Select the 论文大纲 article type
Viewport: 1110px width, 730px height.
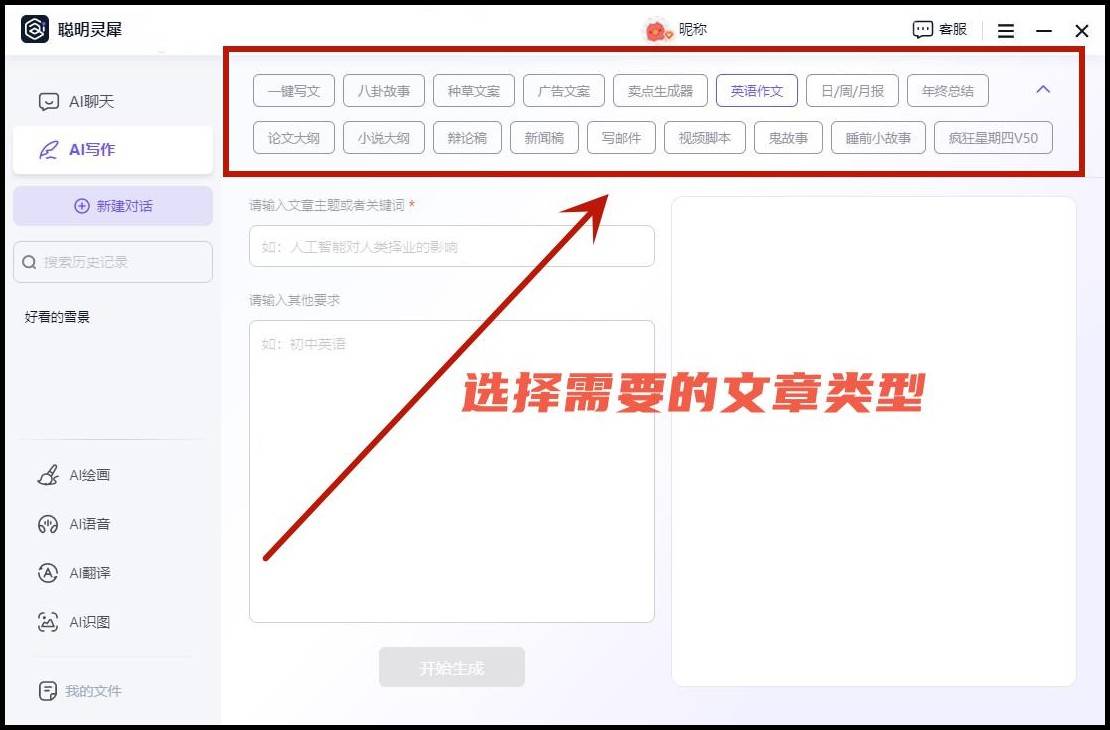[294, 137]
